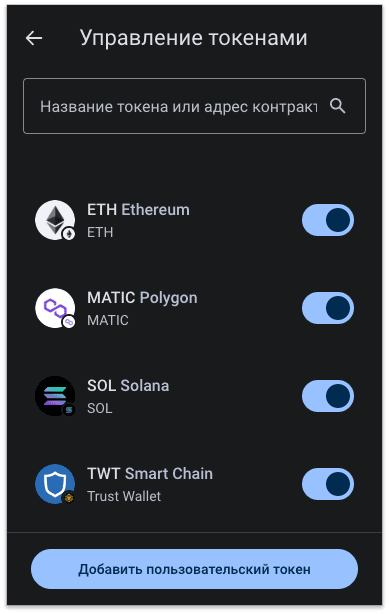The image size is (389, 614).
Task: Click the Trust Wallet subtitle text
Action: point(124,496)
